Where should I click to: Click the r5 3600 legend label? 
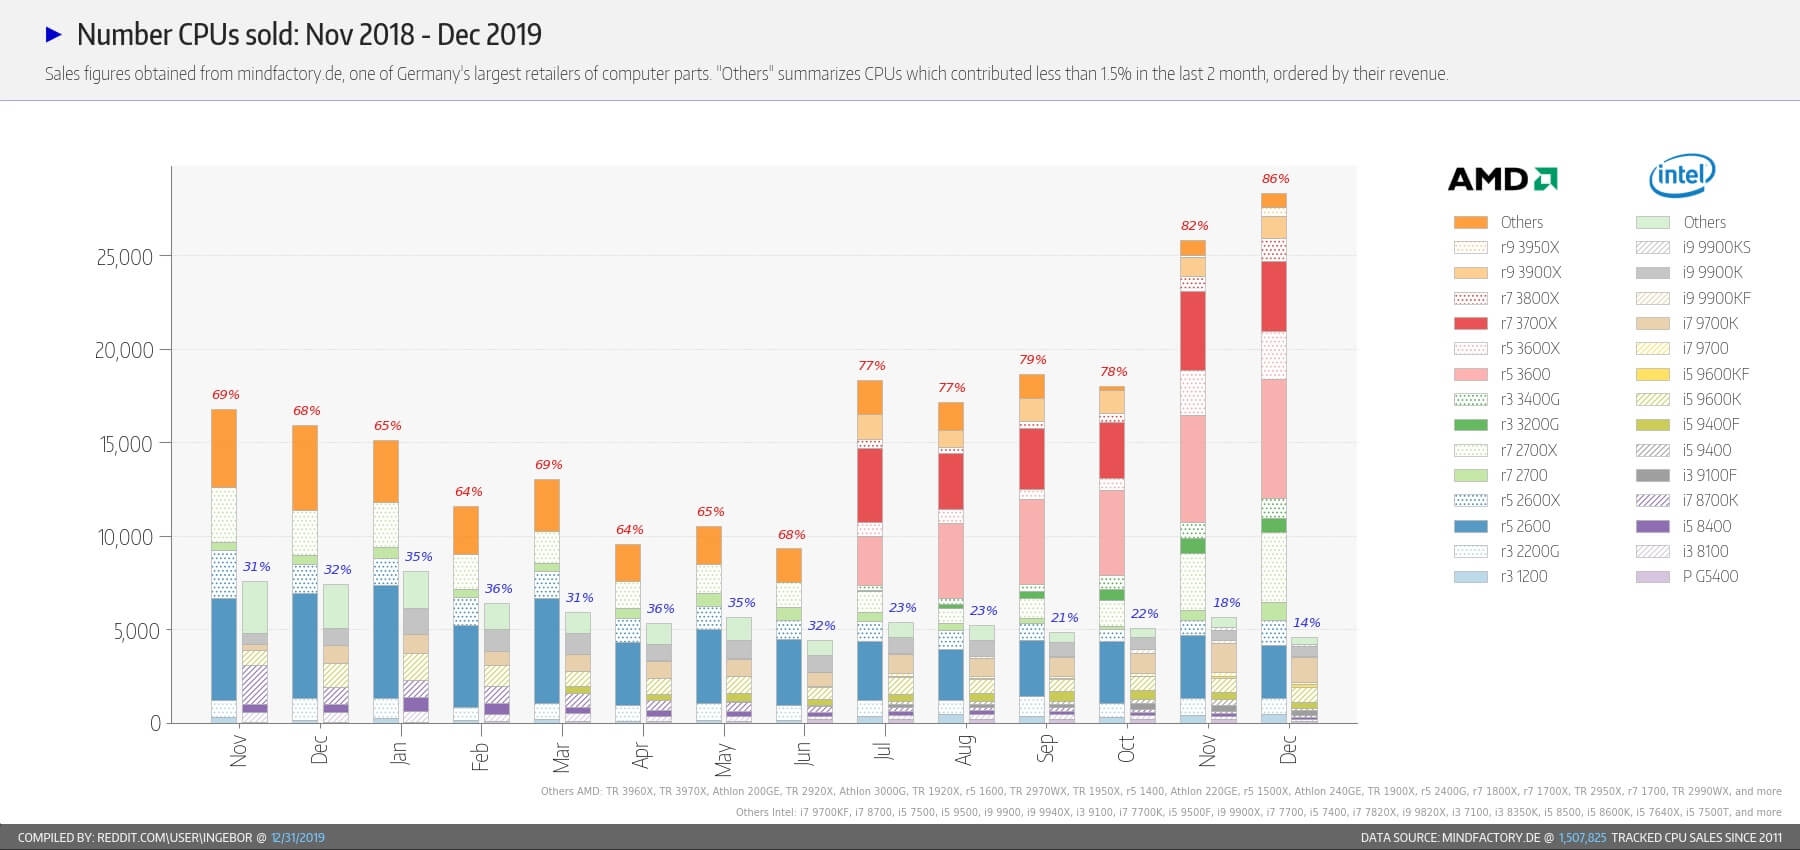[1525, 374]
